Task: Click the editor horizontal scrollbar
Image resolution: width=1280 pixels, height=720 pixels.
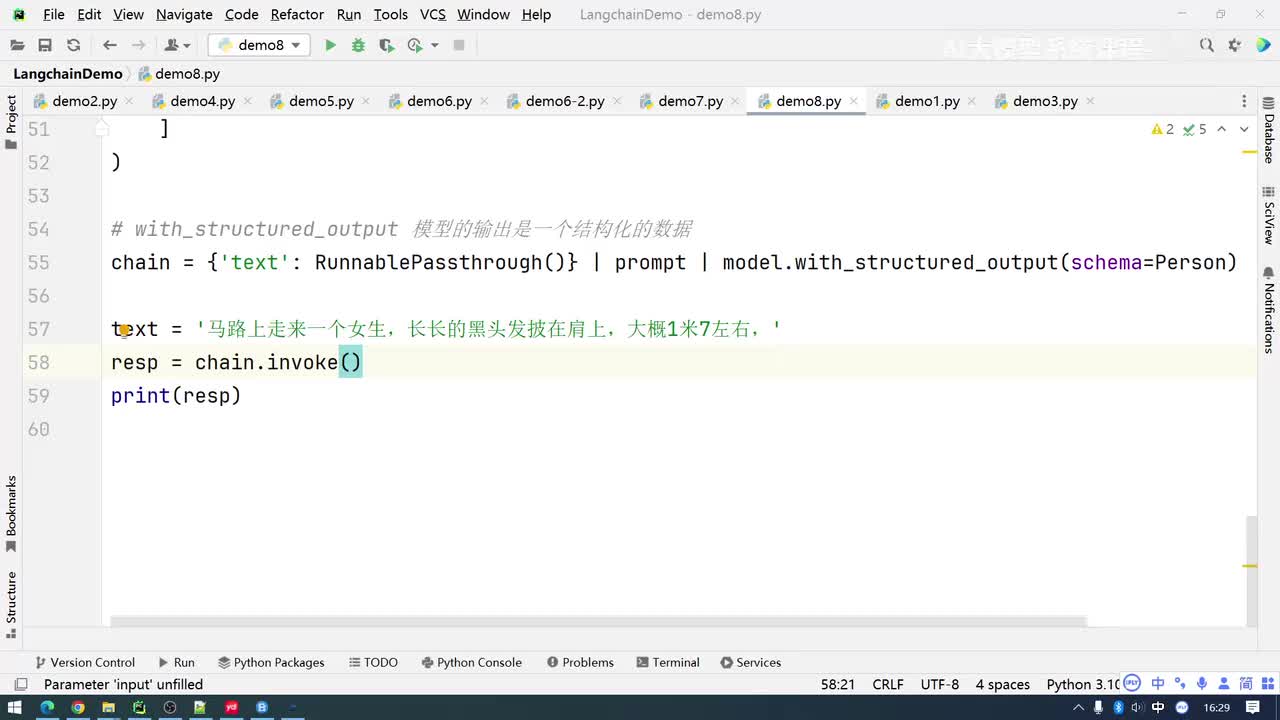Action: tap(598, 622)
